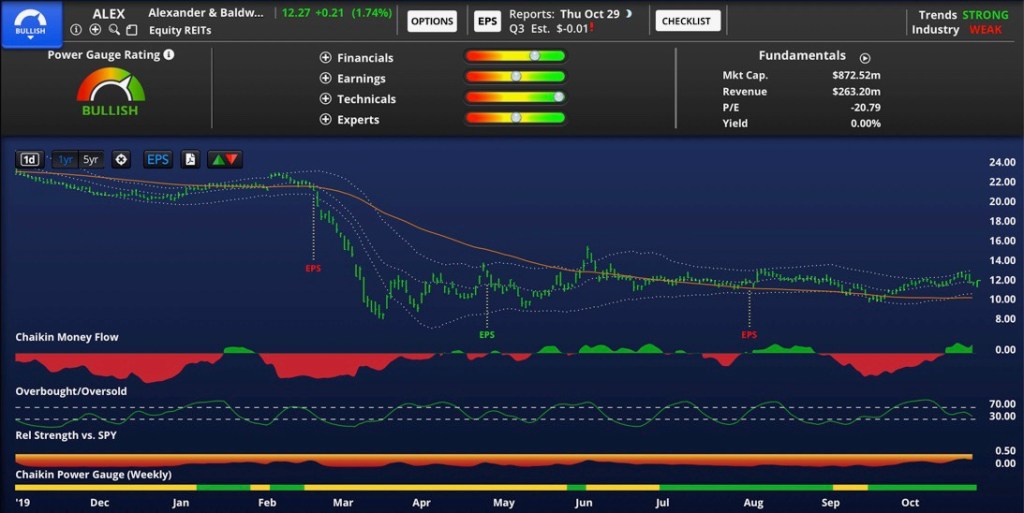Toggle EPS markers on the chart

point(158,159)
